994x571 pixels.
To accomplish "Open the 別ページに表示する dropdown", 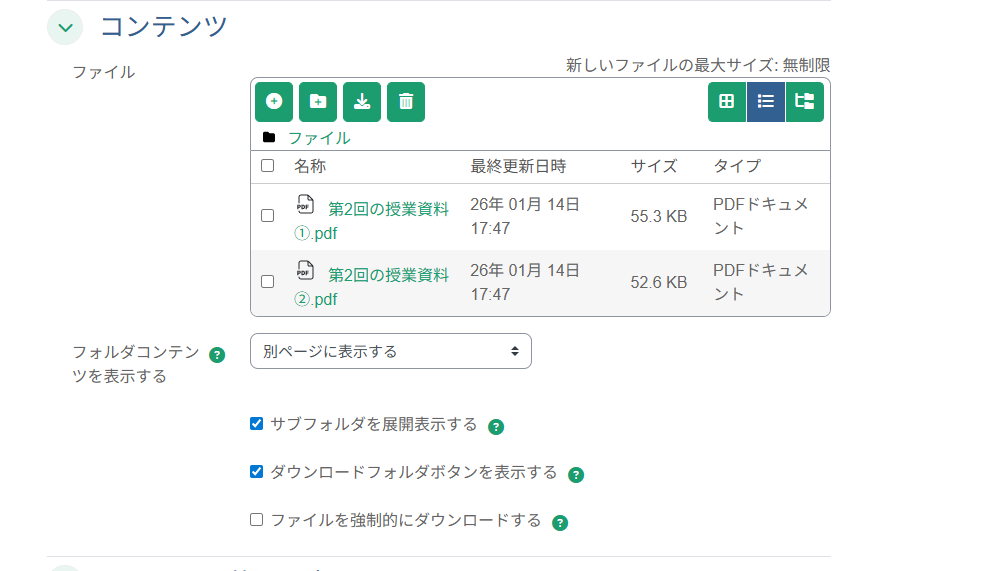I will click(390, 351).
